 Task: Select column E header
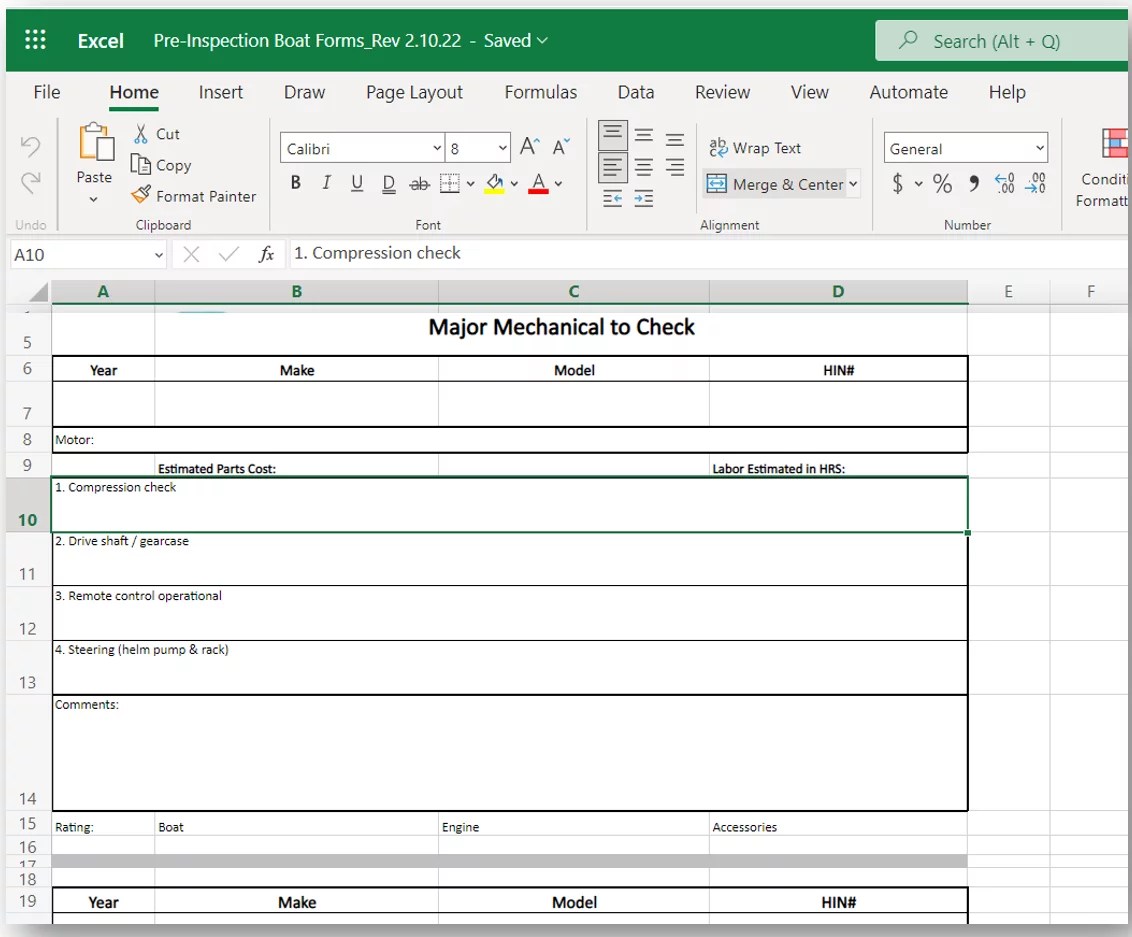(x=1009, y=292)
